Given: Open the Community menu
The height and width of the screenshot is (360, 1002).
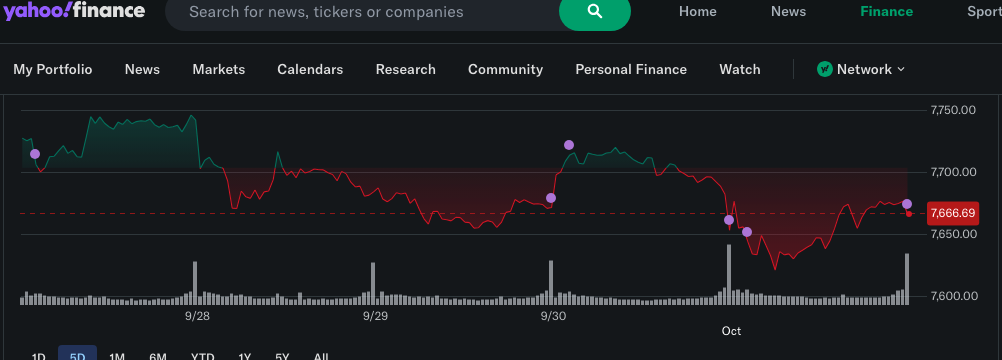Looking at the screenshot, I should coord(505,69).
